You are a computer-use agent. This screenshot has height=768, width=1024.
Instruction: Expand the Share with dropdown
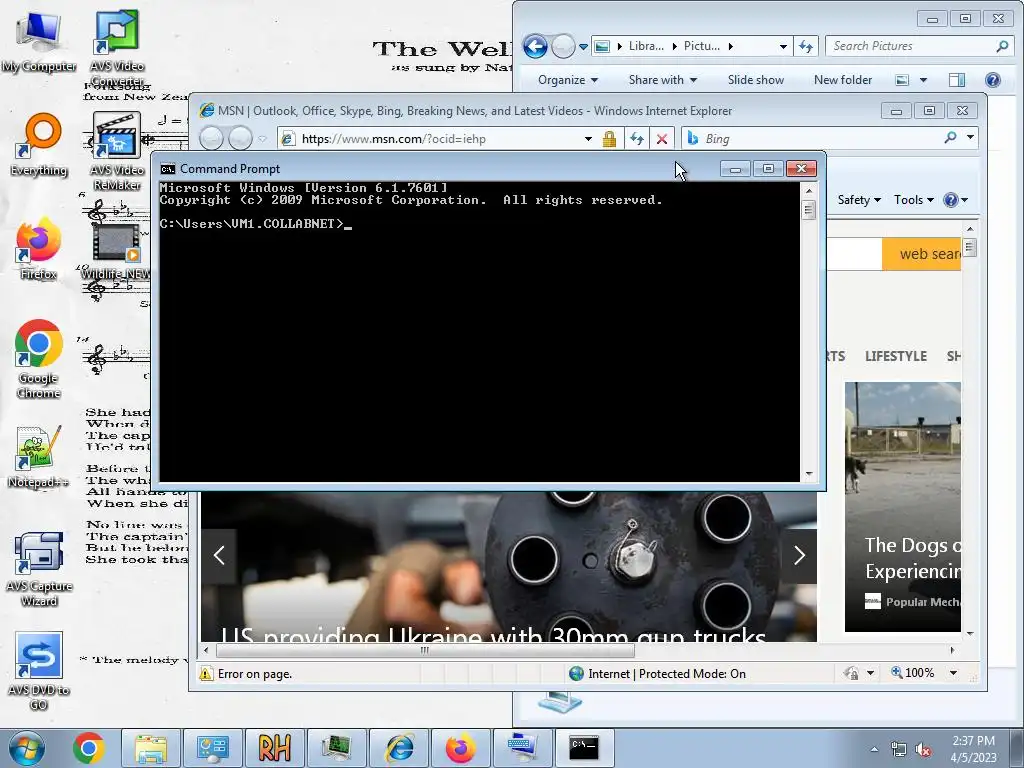click(x=662, y=80)
